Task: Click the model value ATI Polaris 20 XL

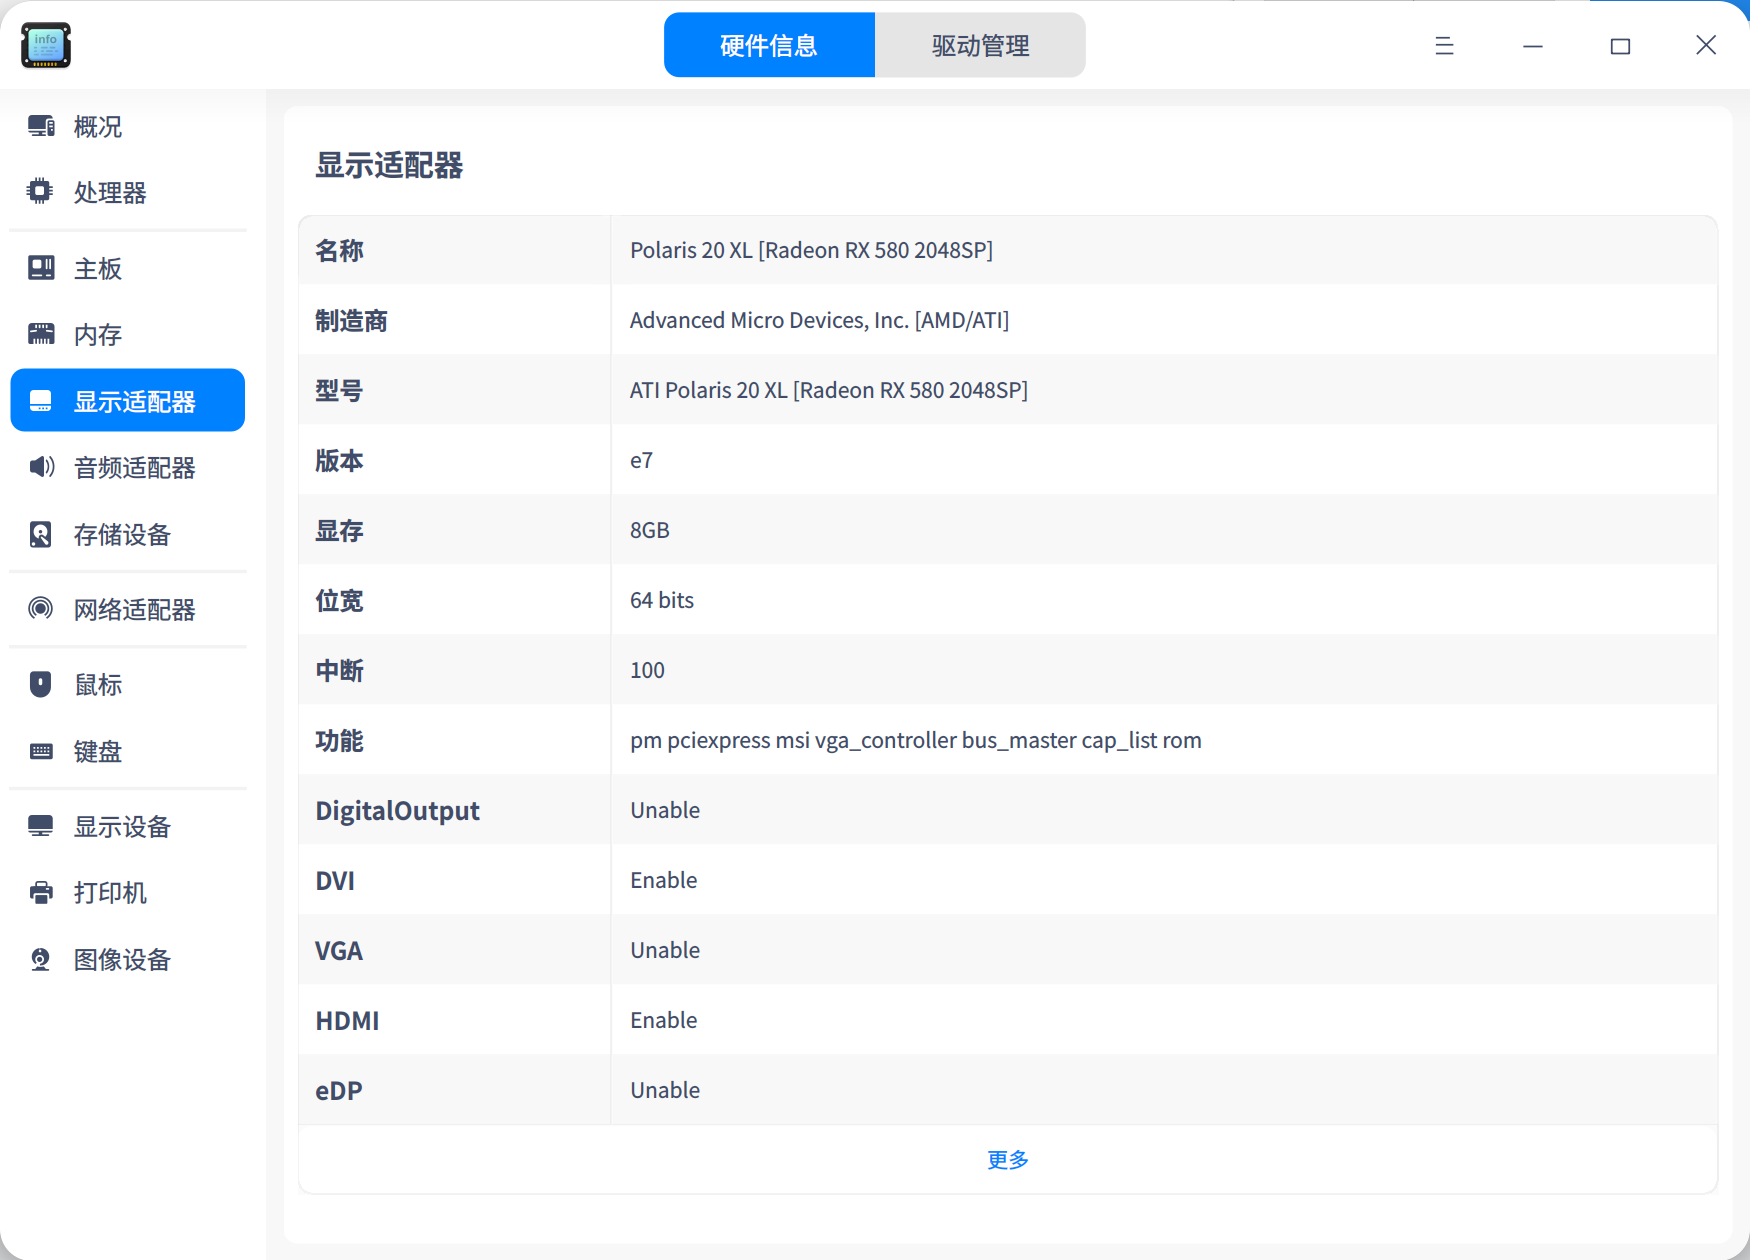Action: click(x=829, y=390)
